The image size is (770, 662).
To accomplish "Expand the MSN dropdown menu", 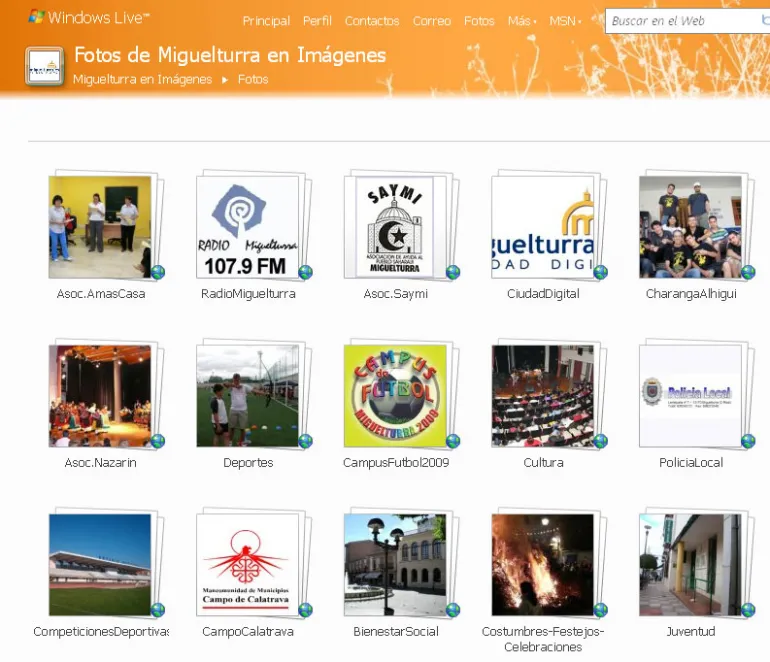I will click(565, 21).
